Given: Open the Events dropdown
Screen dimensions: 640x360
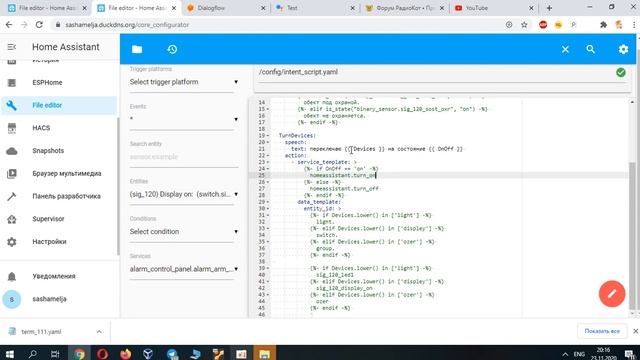Looking at the screenshot, I should [184, 119].
